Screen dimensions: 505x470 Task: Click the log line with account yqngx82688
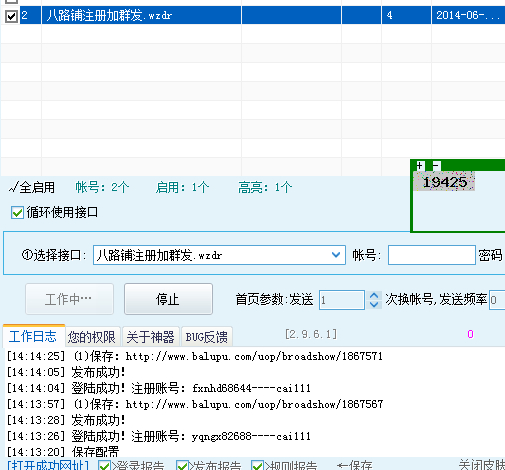[159, 436]
